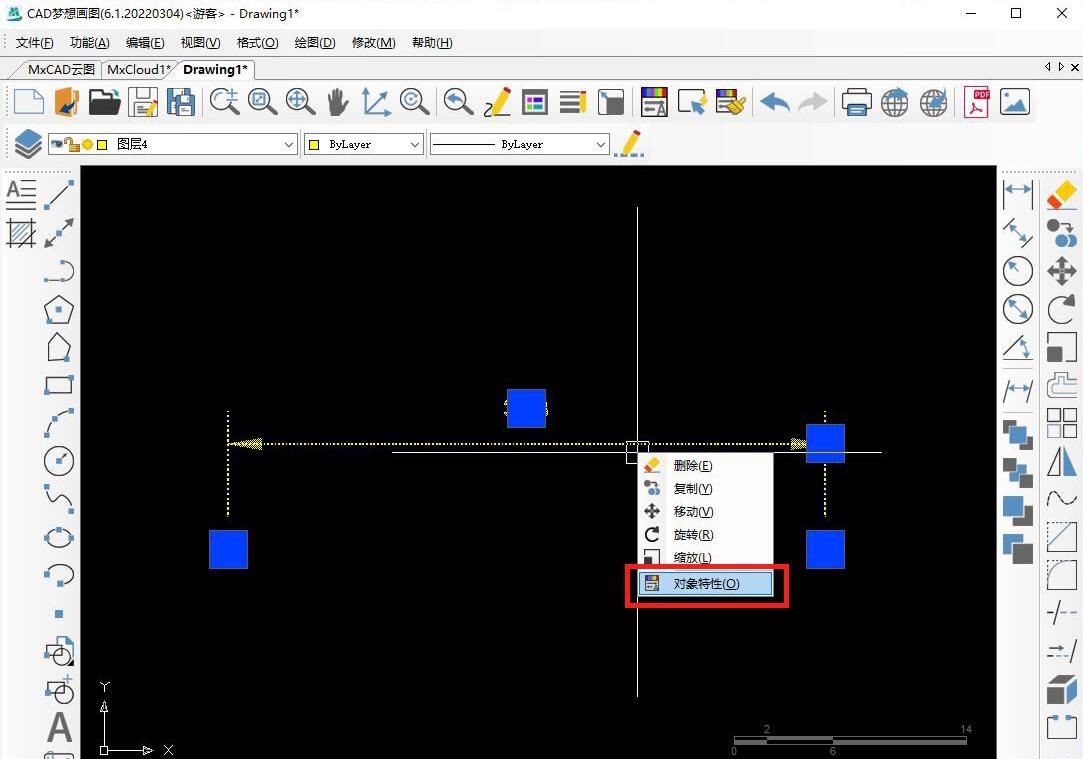Screen dimensions: 1083x759
Task: Select the Mirror tool in right toolbar
Action: [x=1061, y=462]
